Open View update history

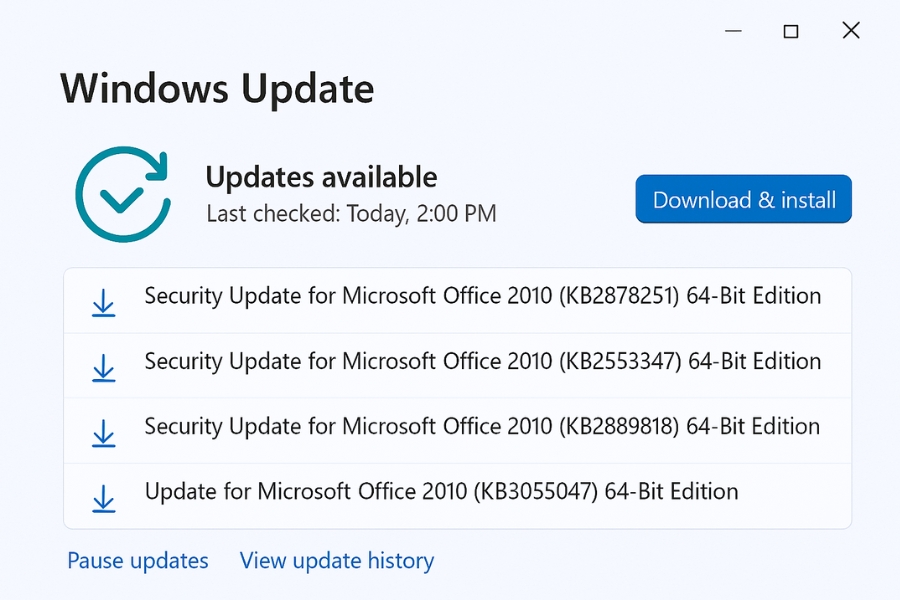click(x=336, y=560)
